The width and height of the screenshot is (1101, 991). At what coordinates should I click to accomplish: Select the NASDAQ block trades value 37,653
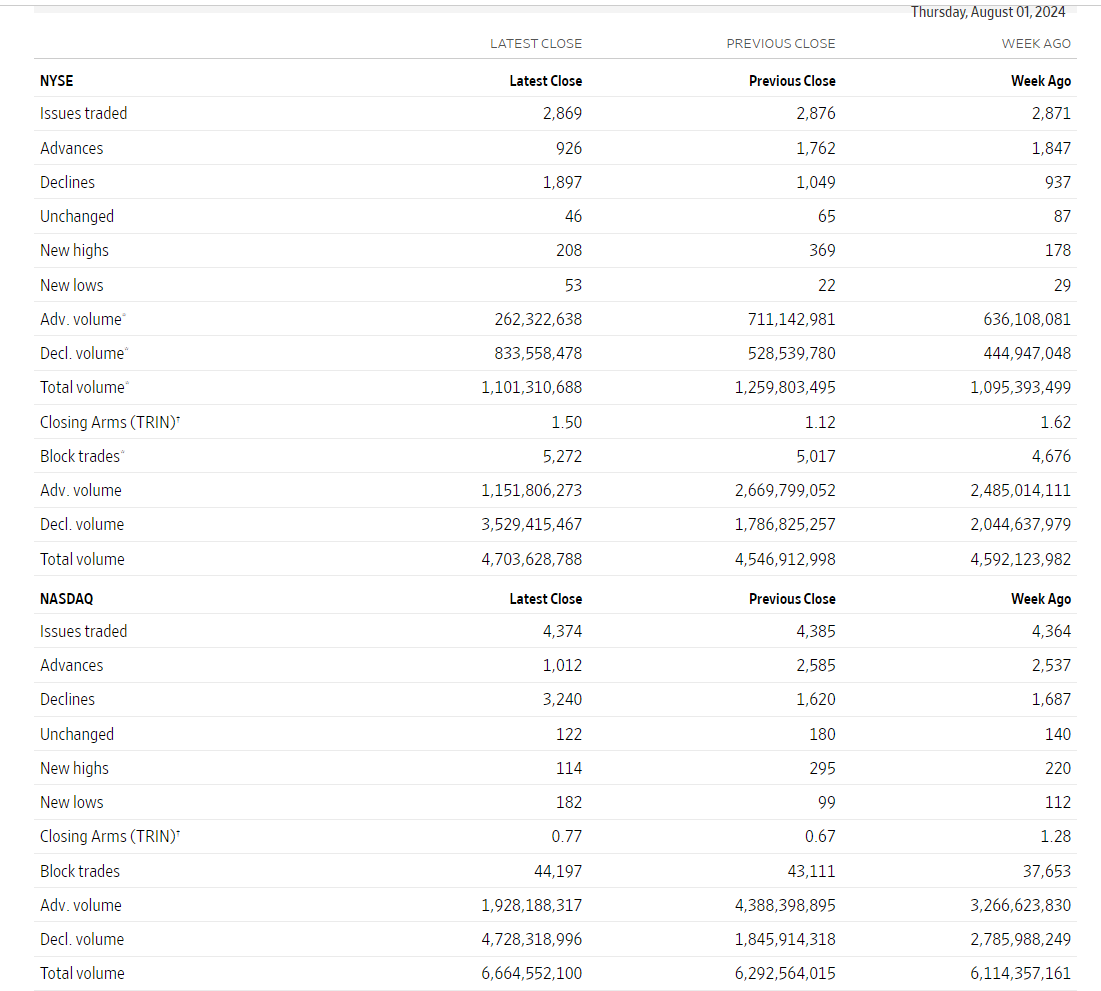coord(1047,871)
